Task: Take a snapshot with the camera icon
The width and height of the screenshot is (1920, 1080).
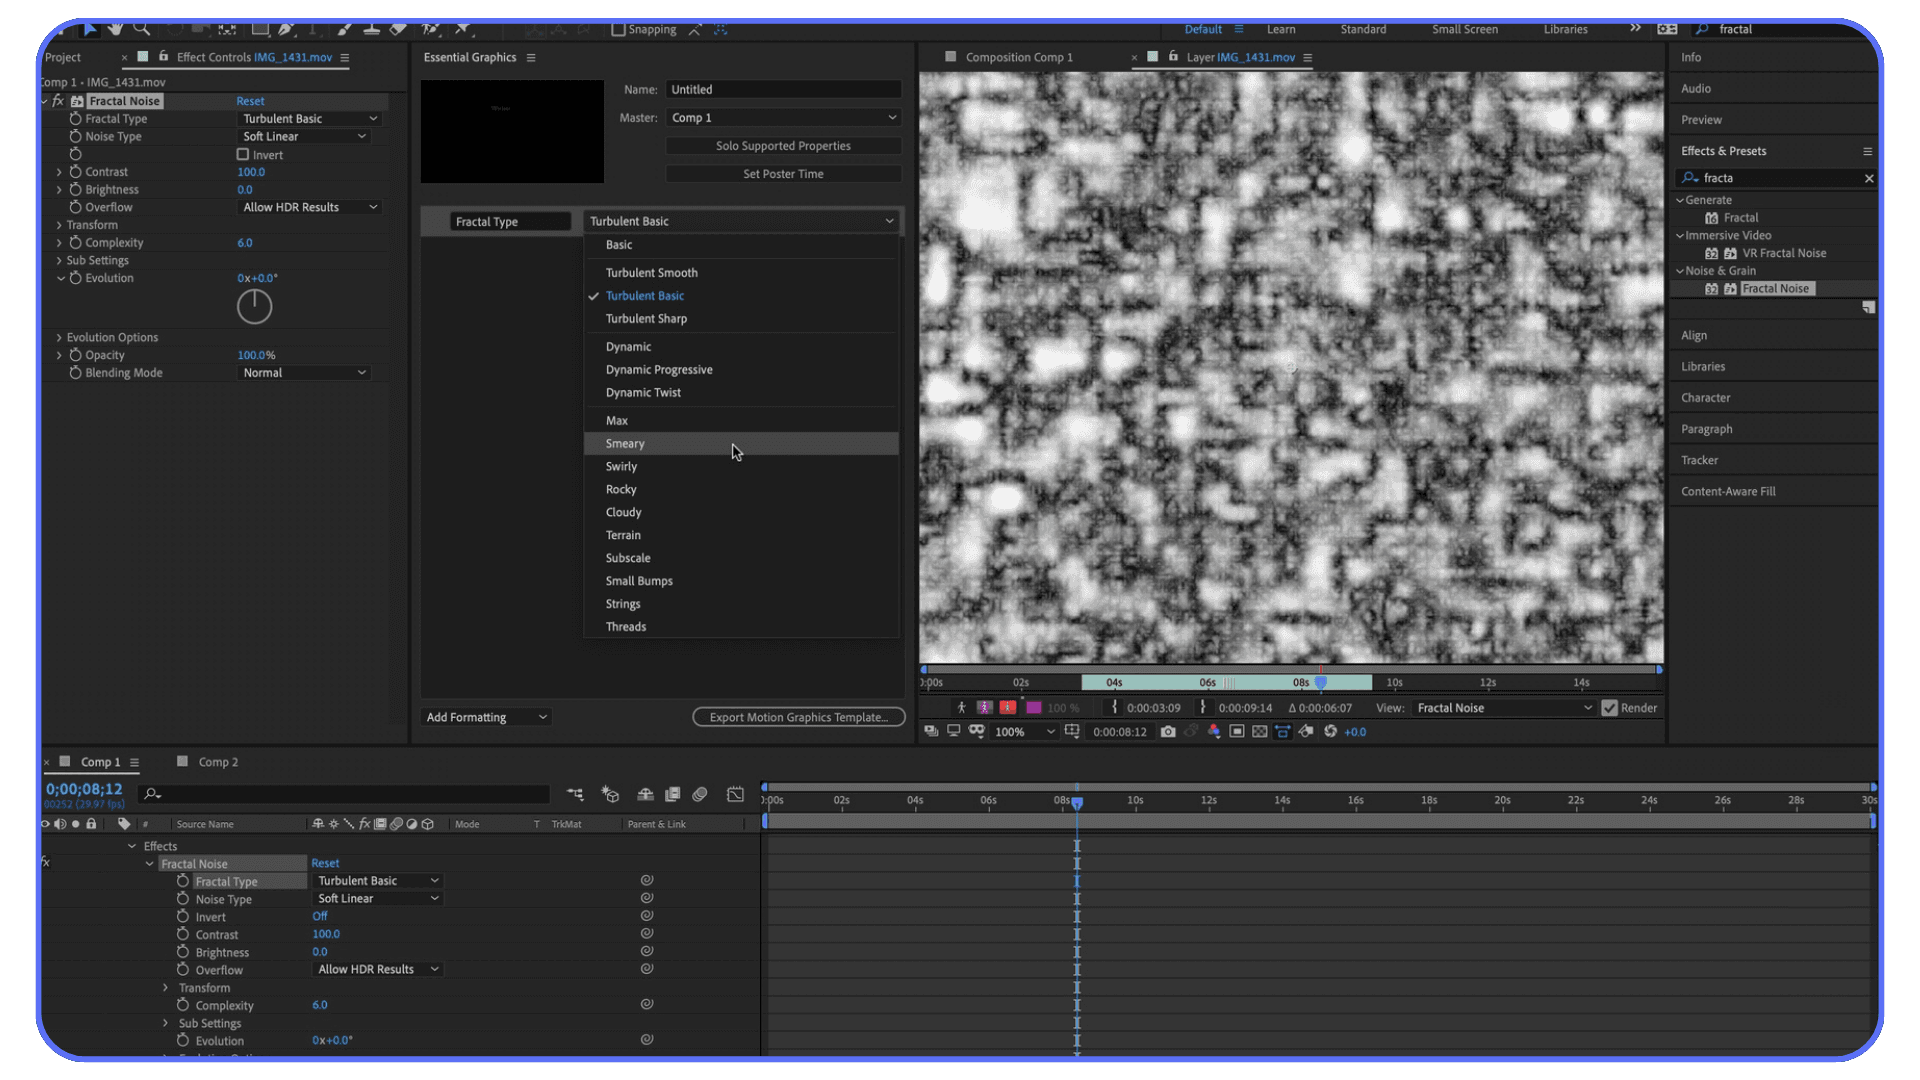Action: (1168, 732)
